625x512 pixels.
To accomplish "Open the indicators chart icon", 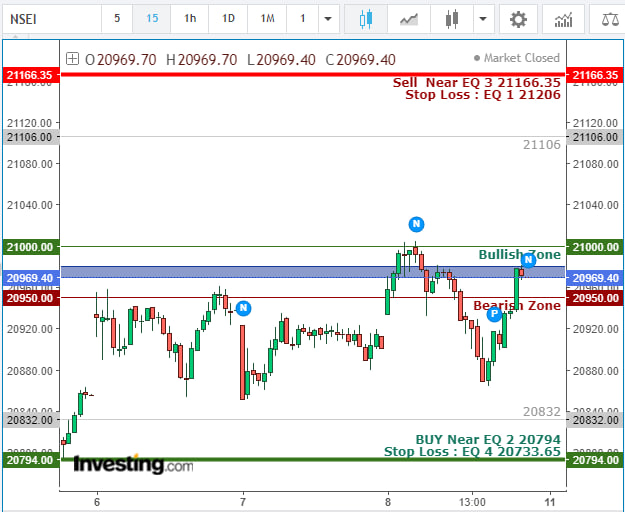I will click(563, 19).
